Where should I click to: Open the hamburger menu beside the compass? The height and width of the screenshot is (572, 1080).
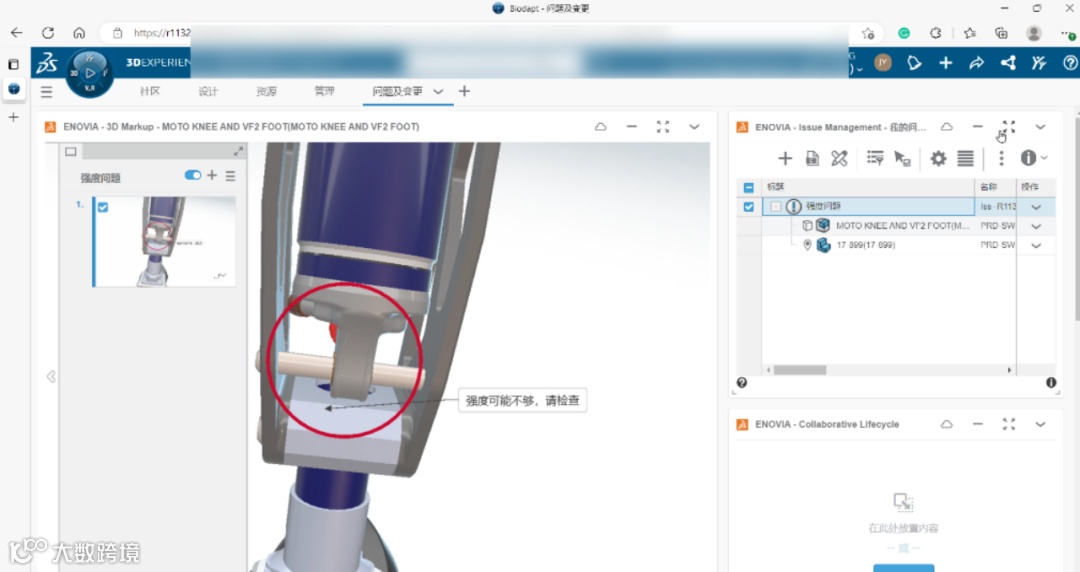point(46,92)
